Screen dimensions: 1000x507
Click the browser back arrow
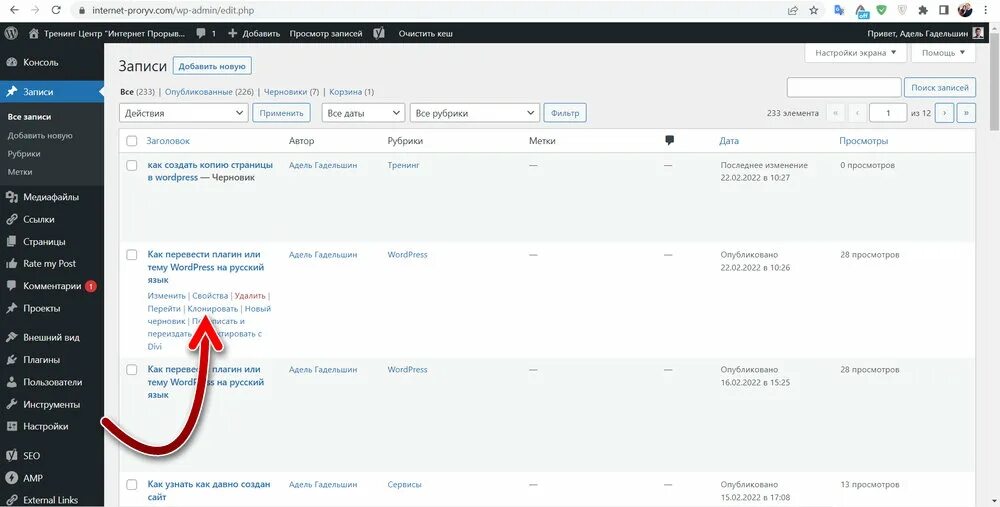coord(15,10)
